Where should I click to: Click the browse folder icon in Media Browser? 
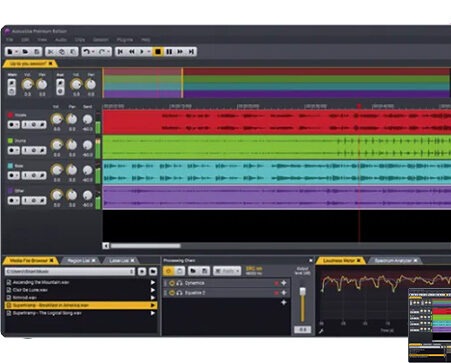153,272
